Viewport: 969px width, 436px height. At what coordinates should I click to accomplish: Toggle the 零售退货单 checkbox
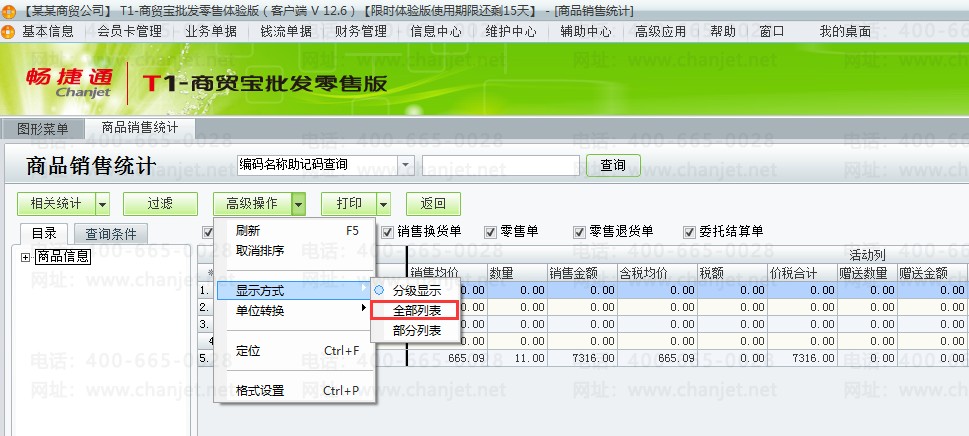579,232
